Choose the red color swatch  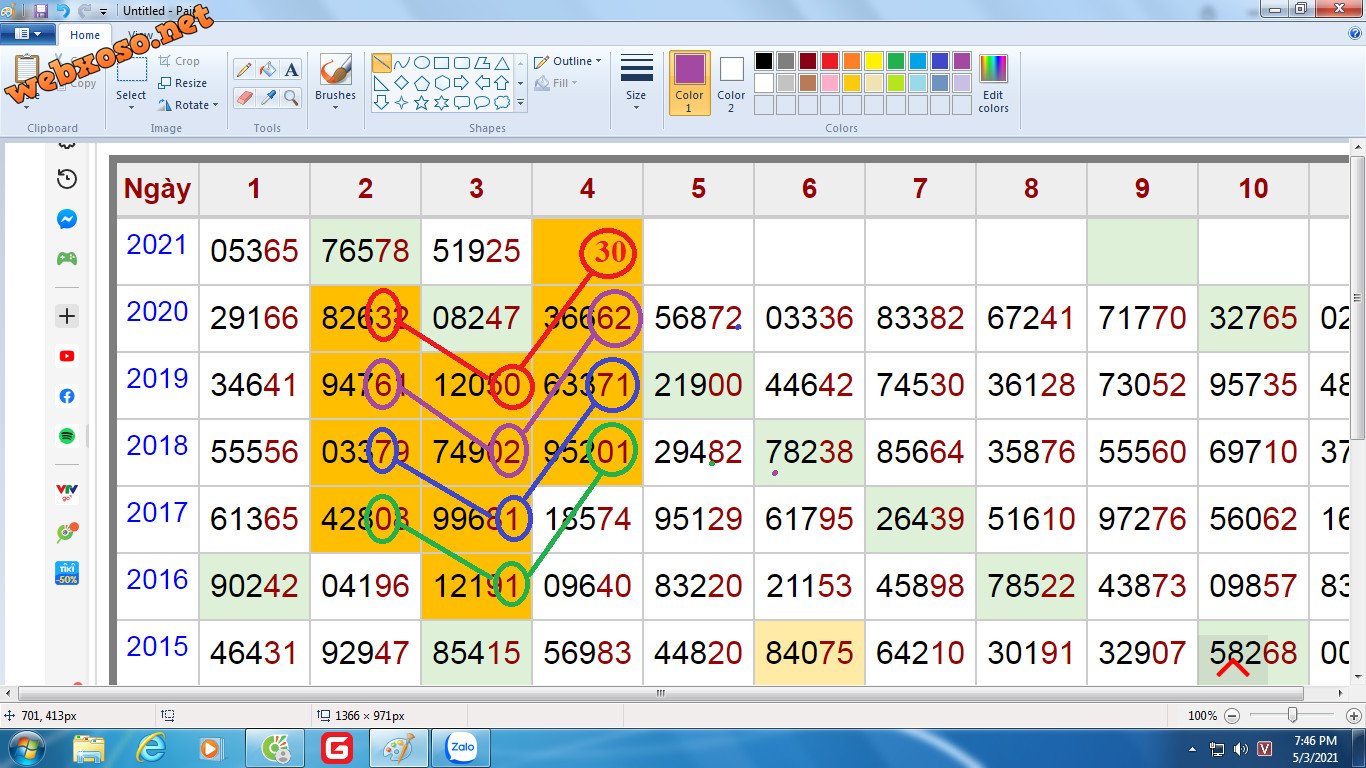point(829,61)
